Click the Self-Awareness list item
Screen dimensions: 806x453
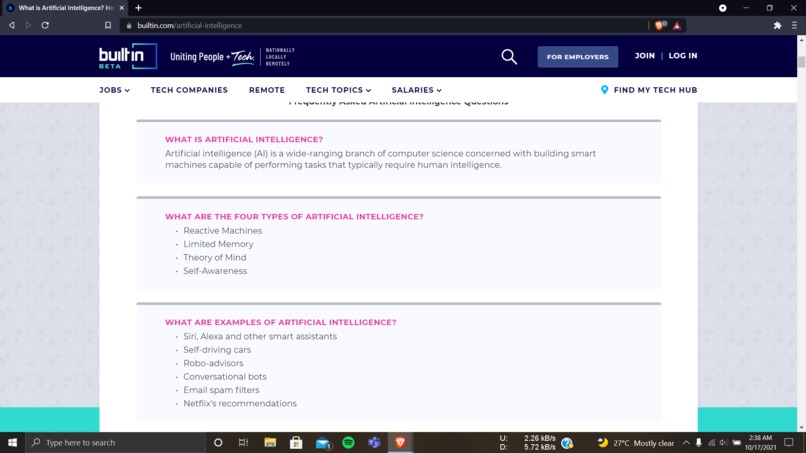[215, 271]
